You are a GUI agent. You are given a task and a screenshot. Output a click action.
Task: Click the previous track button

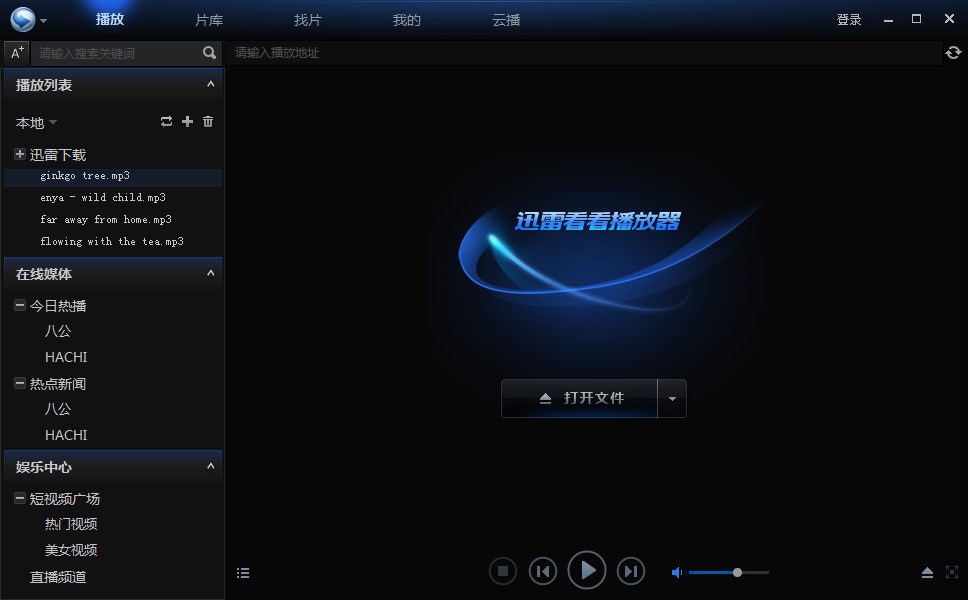click(x=543, y=571)
